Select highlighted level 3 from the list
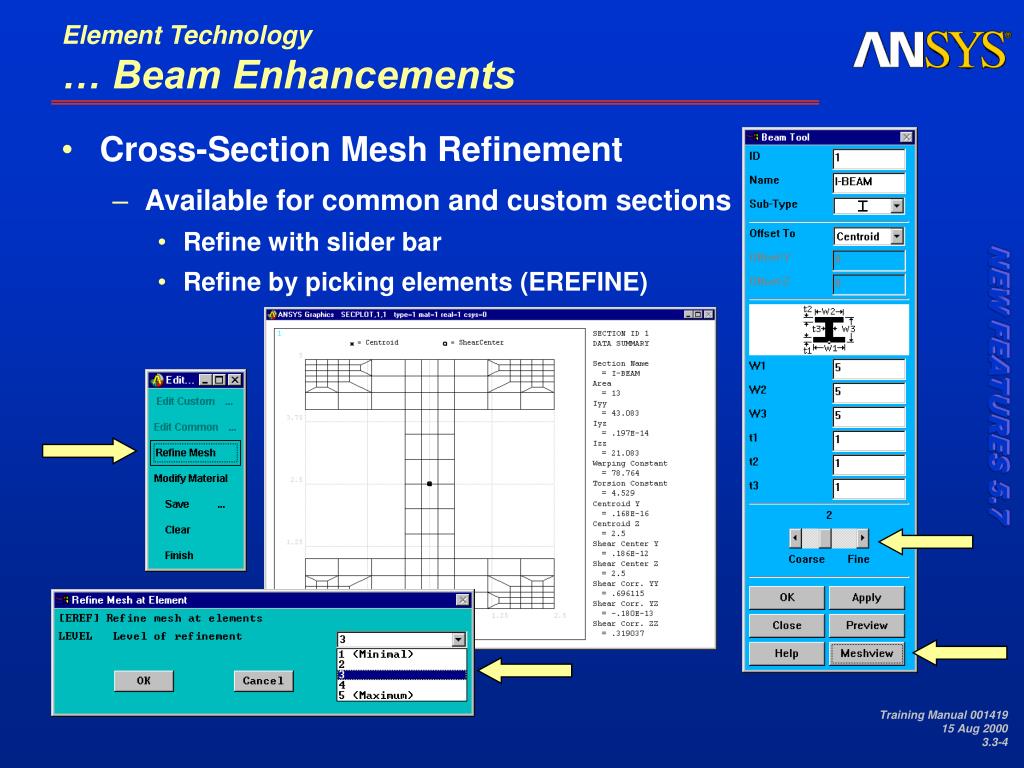The image size is (1024, 768). click(402, 675)
